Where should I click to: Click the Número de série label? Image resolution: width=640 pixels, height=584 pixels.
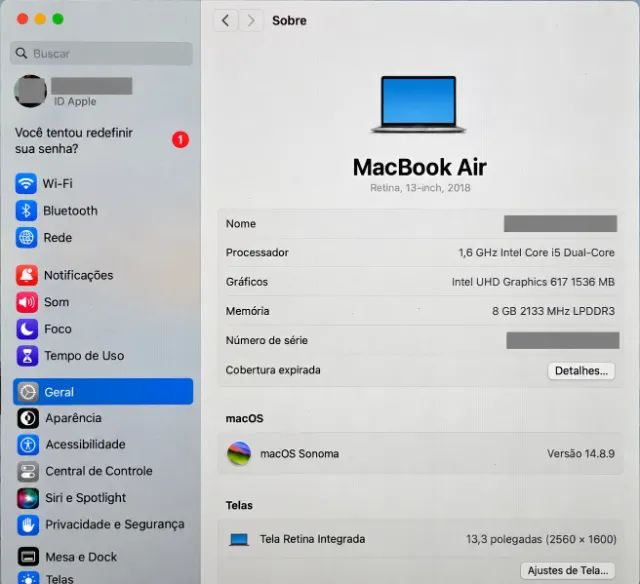tap(267, 340)
